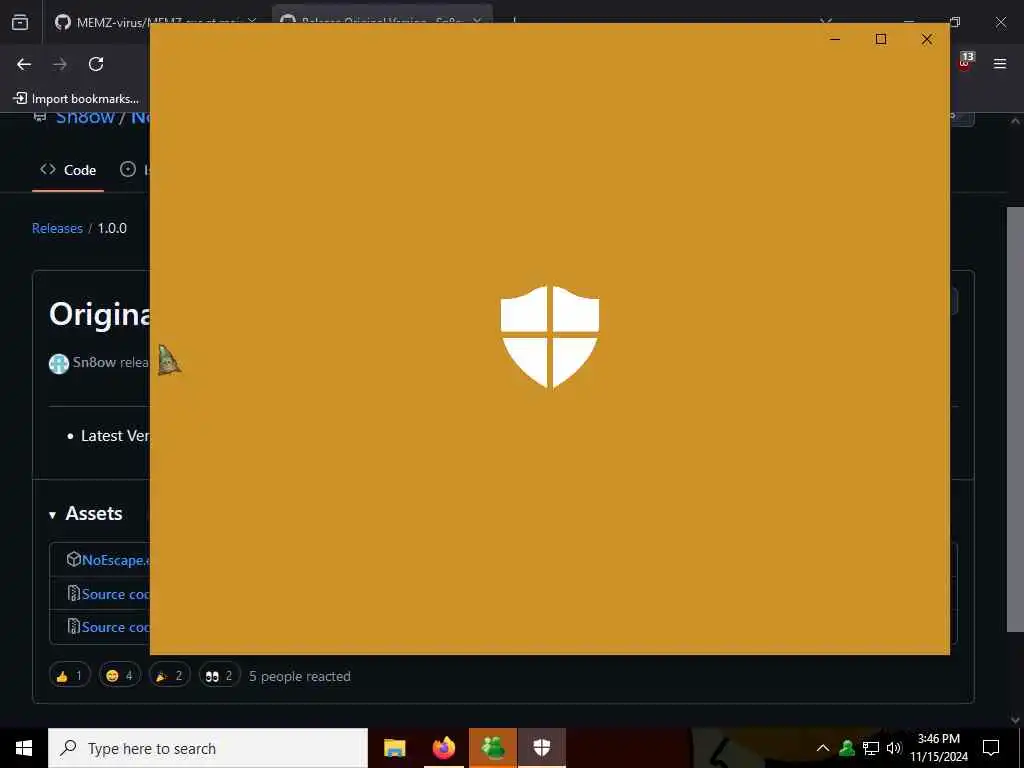This screenshot has height=768, width=1024.
Task: Click the '5 people reacted' text
Action: (300, 677)
